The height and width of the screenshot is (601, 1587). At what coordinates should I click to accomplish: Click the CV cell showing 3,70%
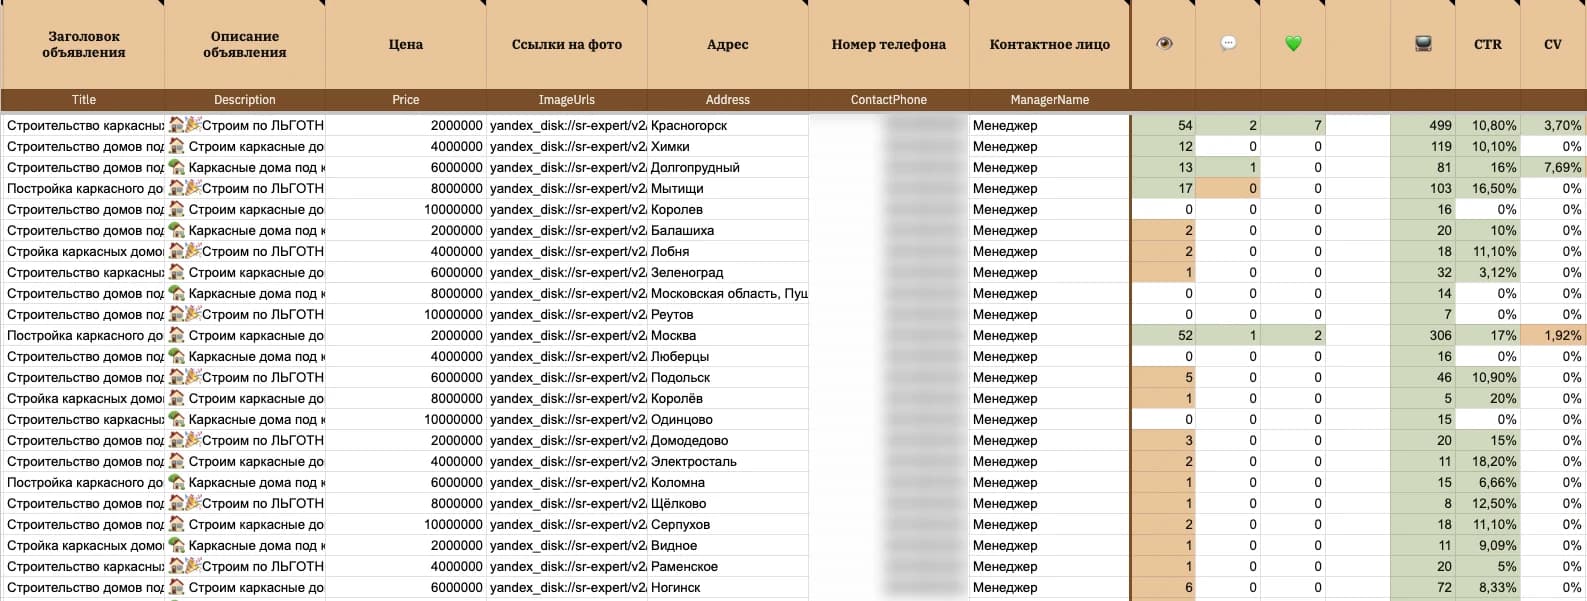click(x=1553, y=126)
